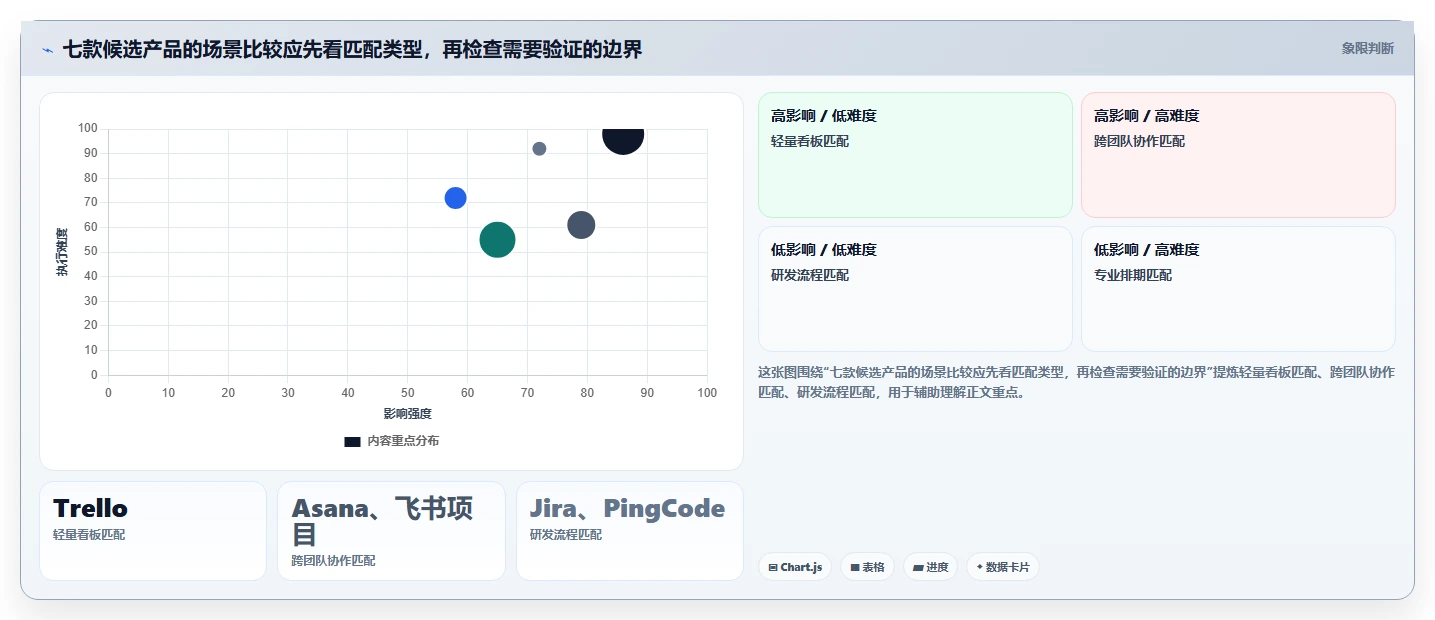Select the small gray bubble near 90

click(x=539, y=149)
